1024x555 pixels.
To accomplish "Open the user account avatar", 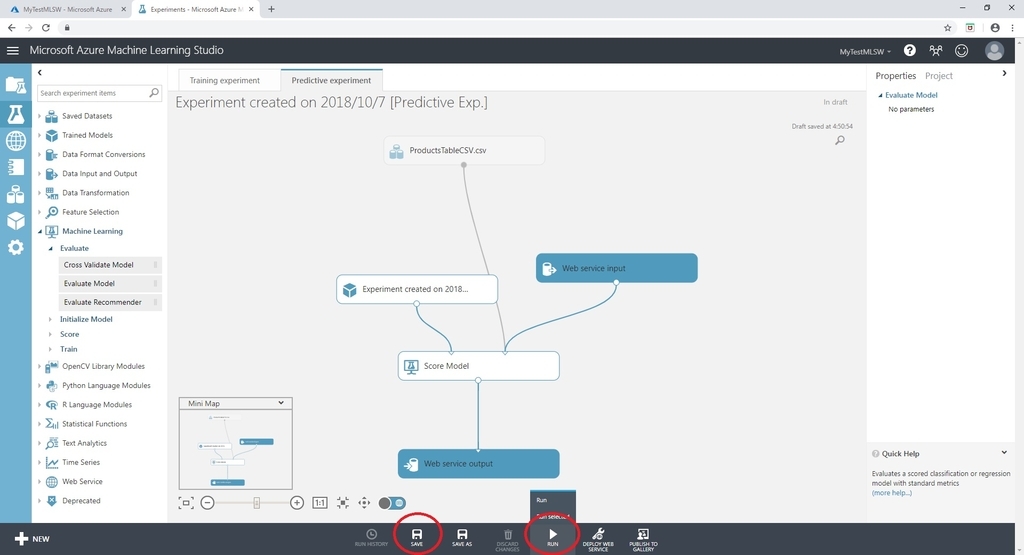I will click(994, 50).
